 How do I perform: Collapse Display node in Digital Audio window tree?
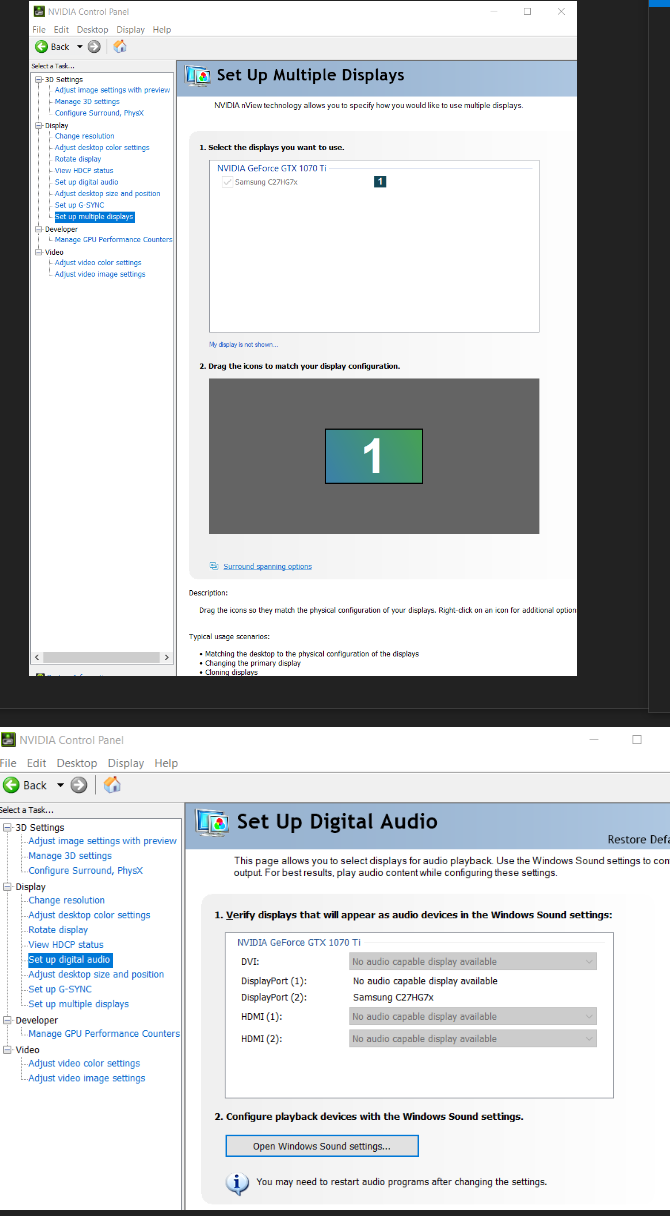coord(7,887)
